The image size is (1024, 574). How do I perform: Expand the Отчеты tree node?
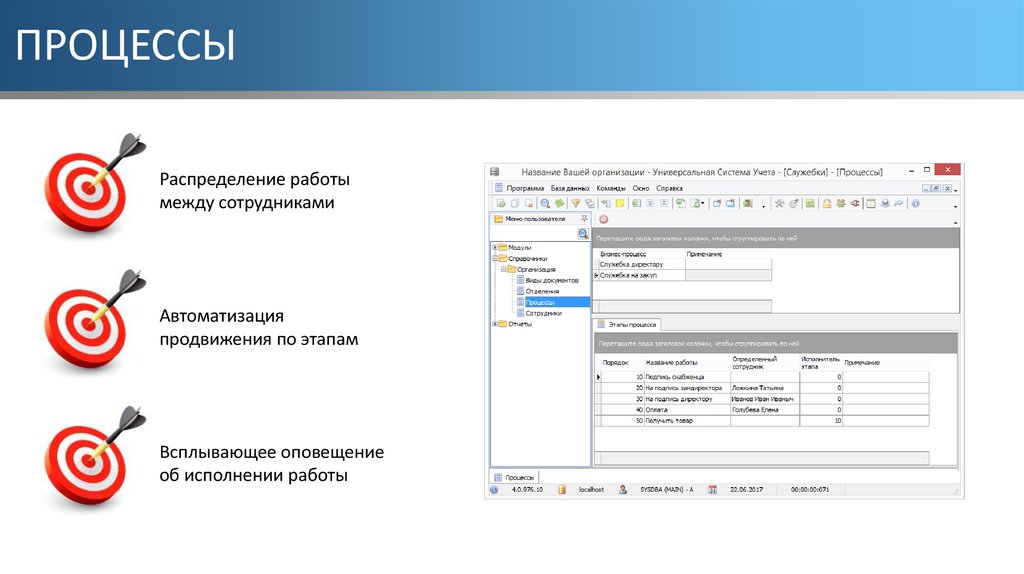[x=494, y=324]
